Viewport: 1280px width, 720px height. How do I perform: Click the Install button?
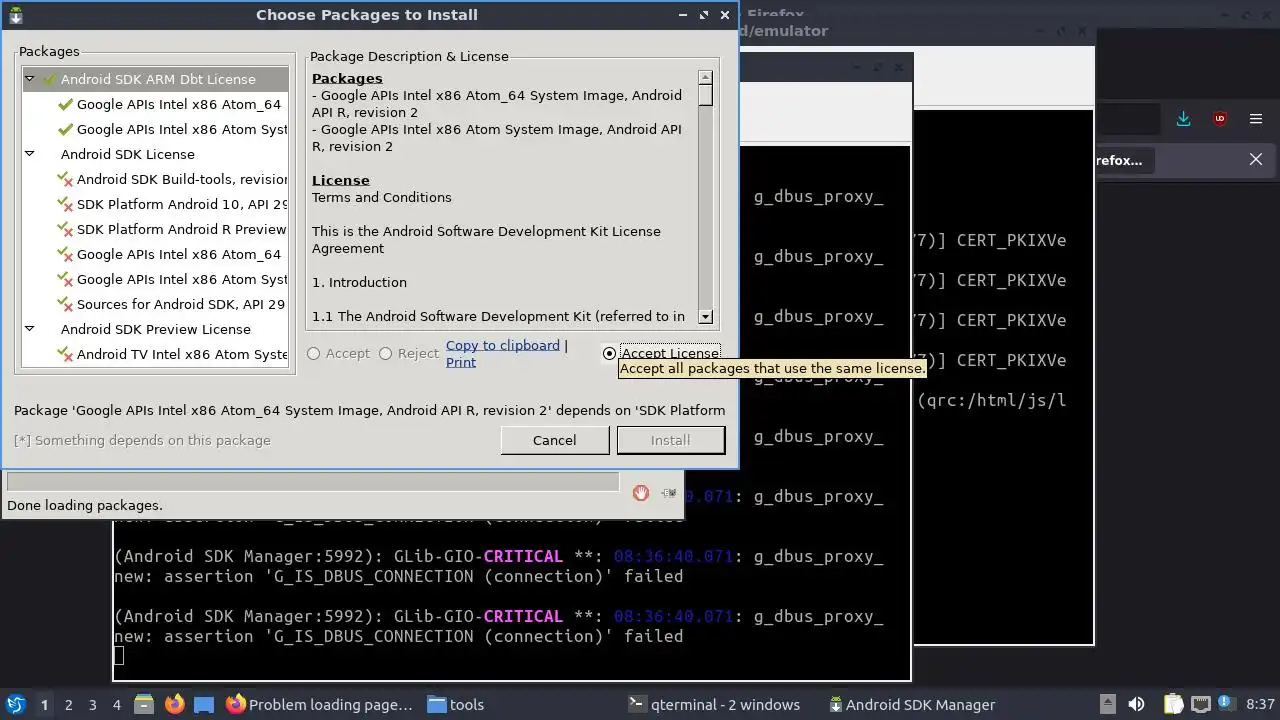pyautogui.click(x=670, y=440)
